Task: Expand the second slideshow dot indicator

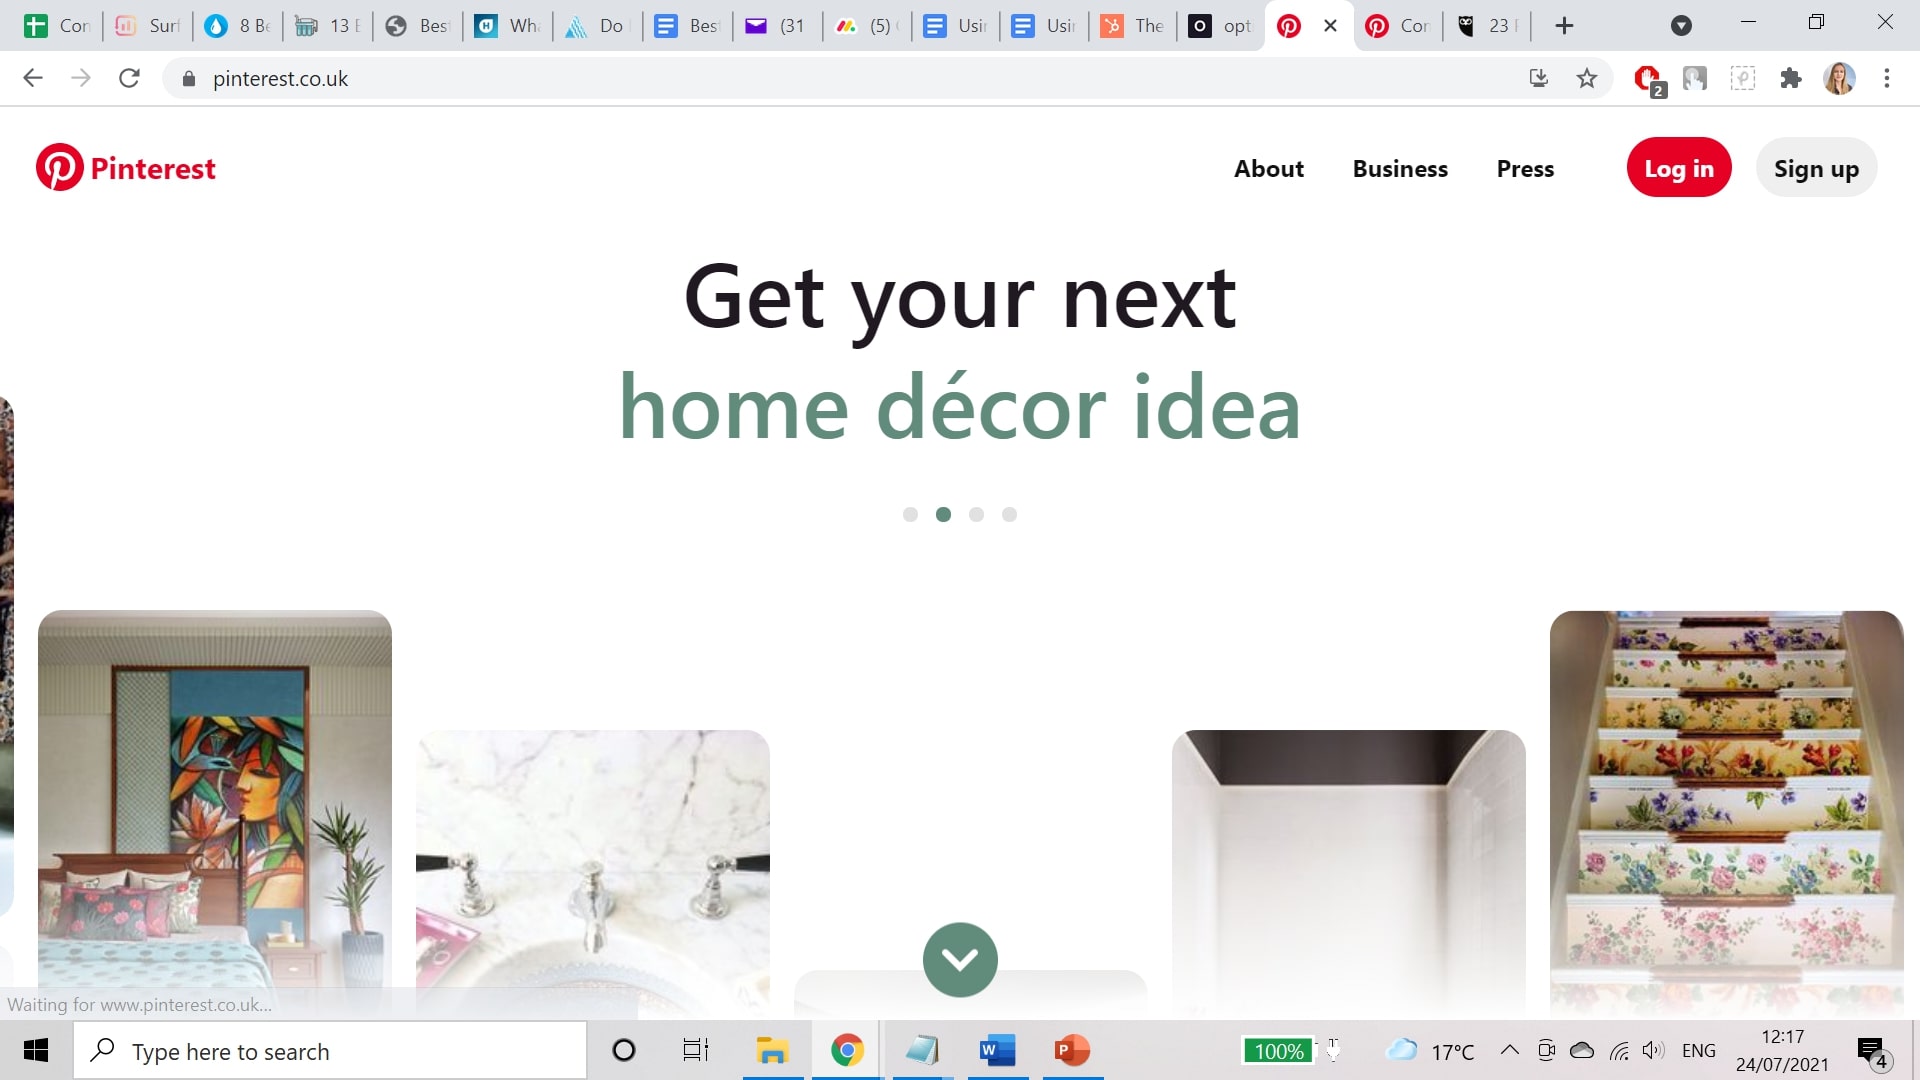Action: click(943, 514)
